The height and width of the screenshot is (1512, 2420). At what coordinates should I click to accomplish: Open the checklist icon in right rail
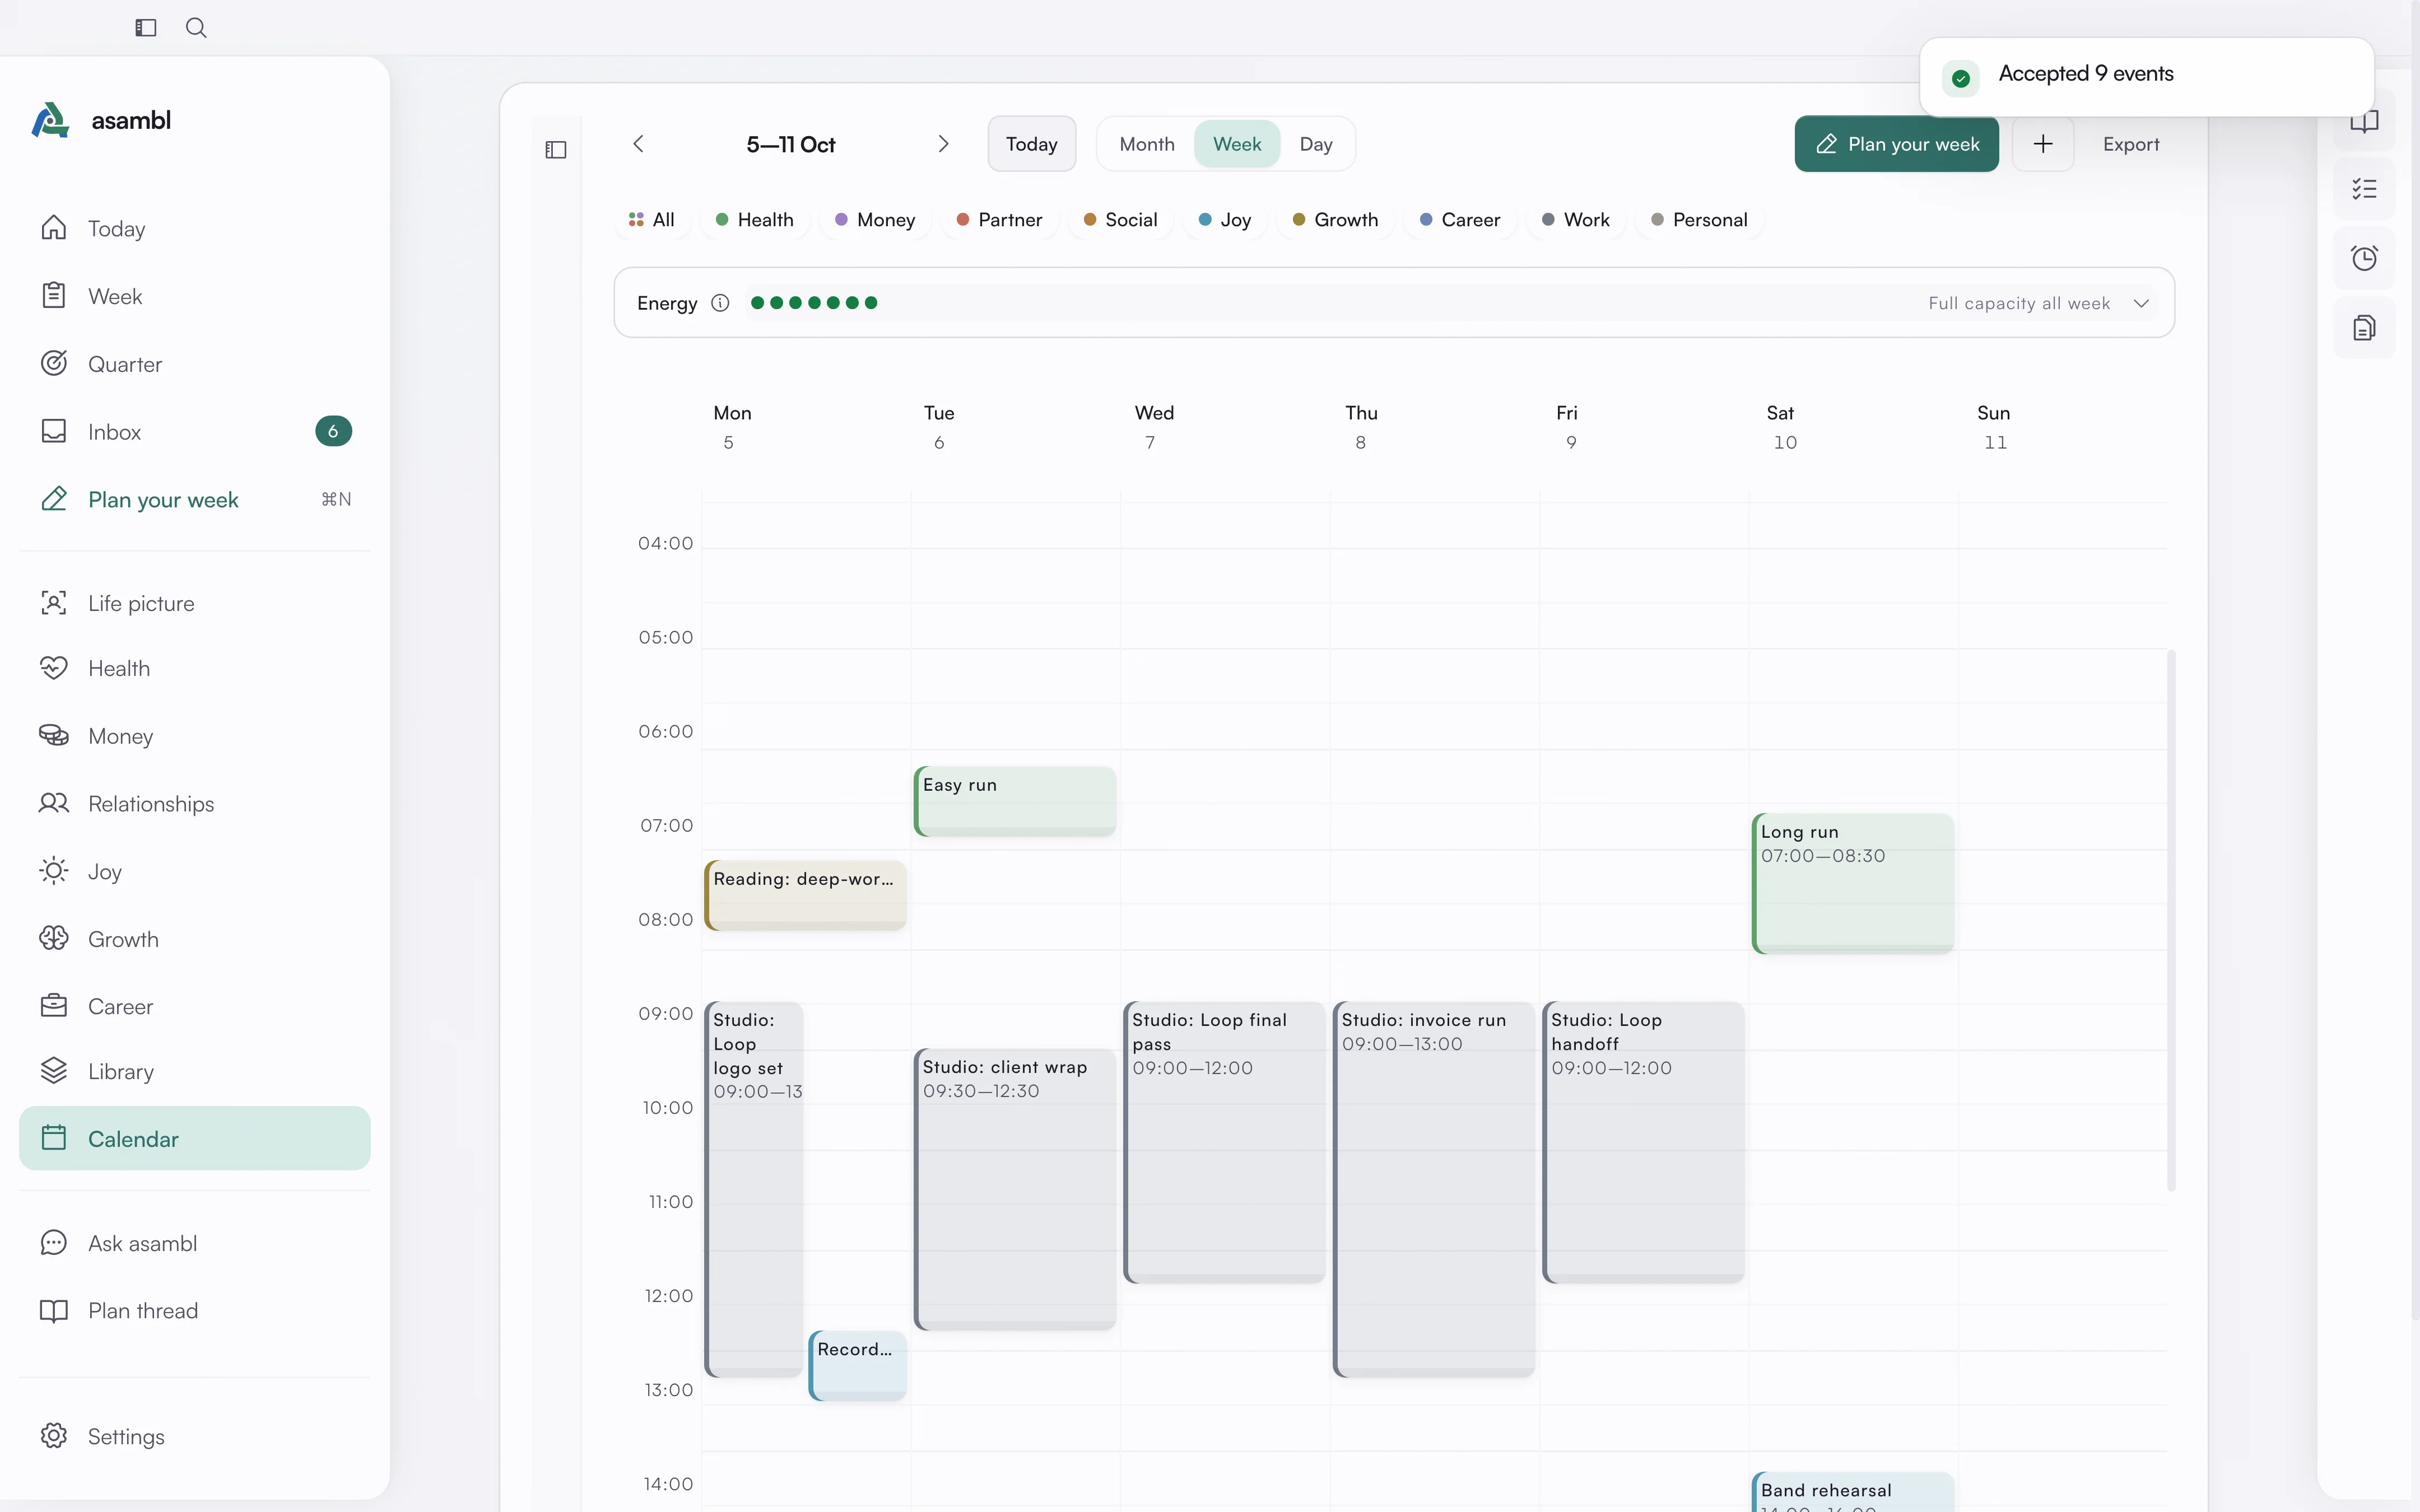pyautogui.click(x=2364, y=189)
